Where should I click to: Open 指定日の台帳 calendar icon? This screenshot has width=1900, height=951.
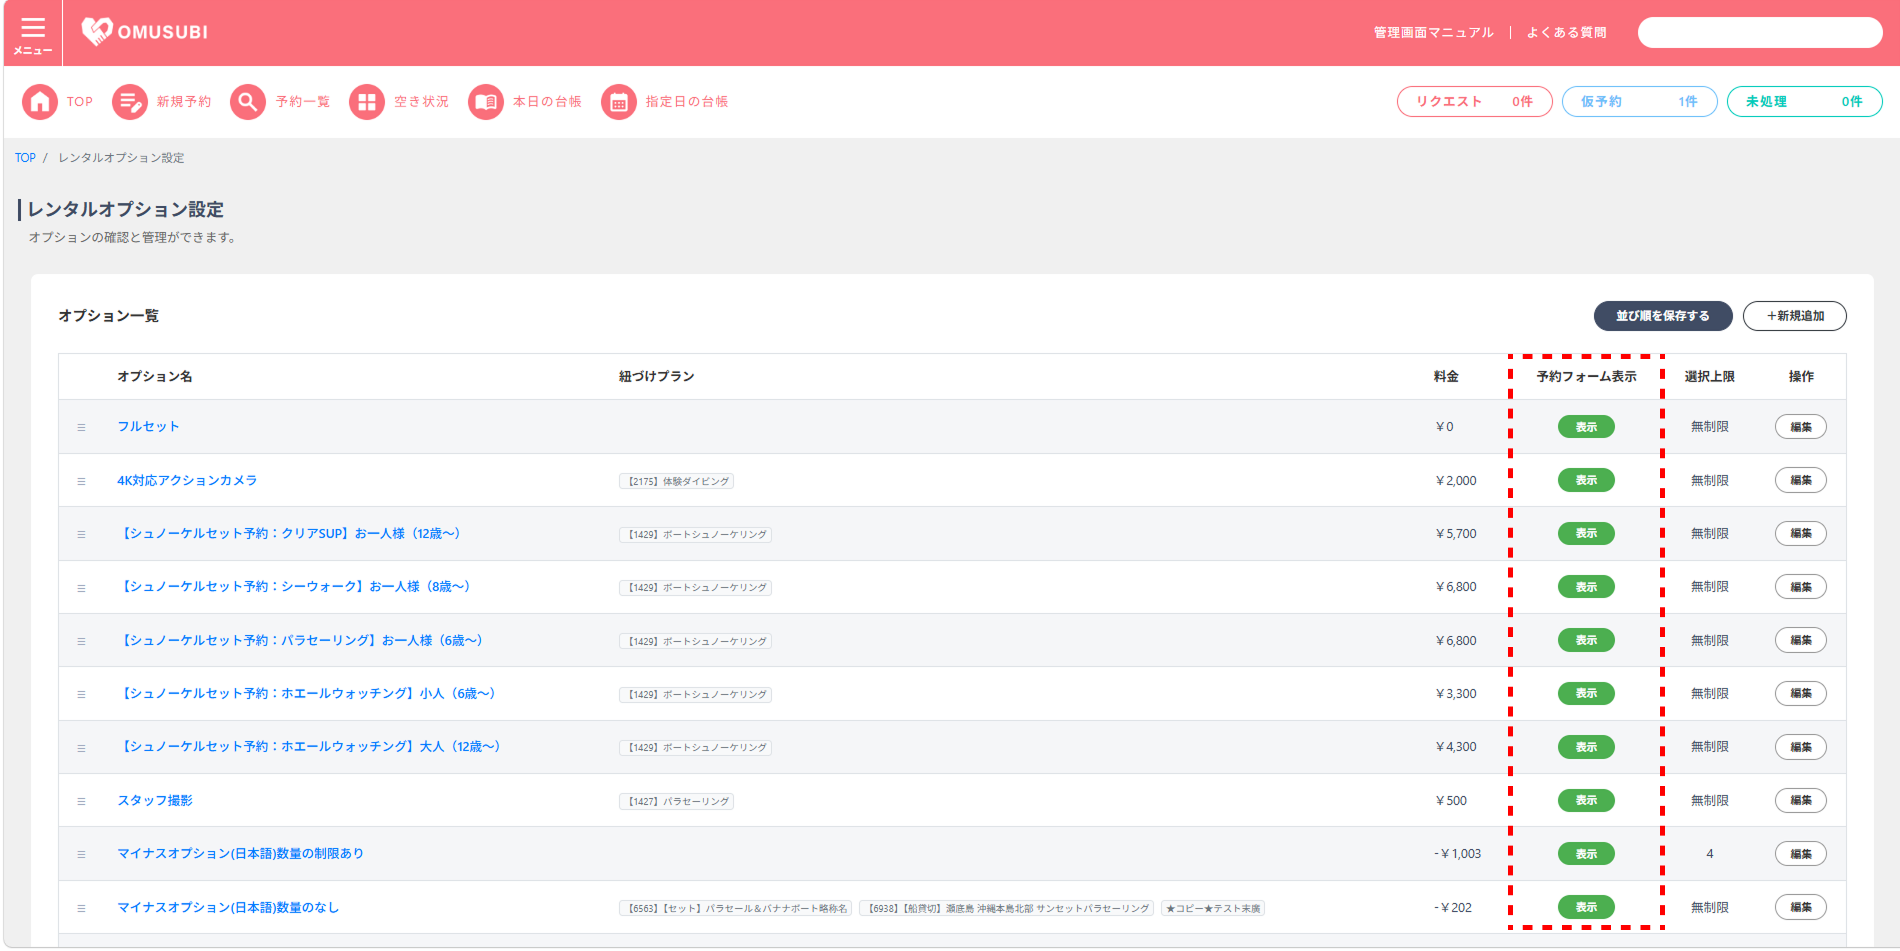tap(619, 102)
